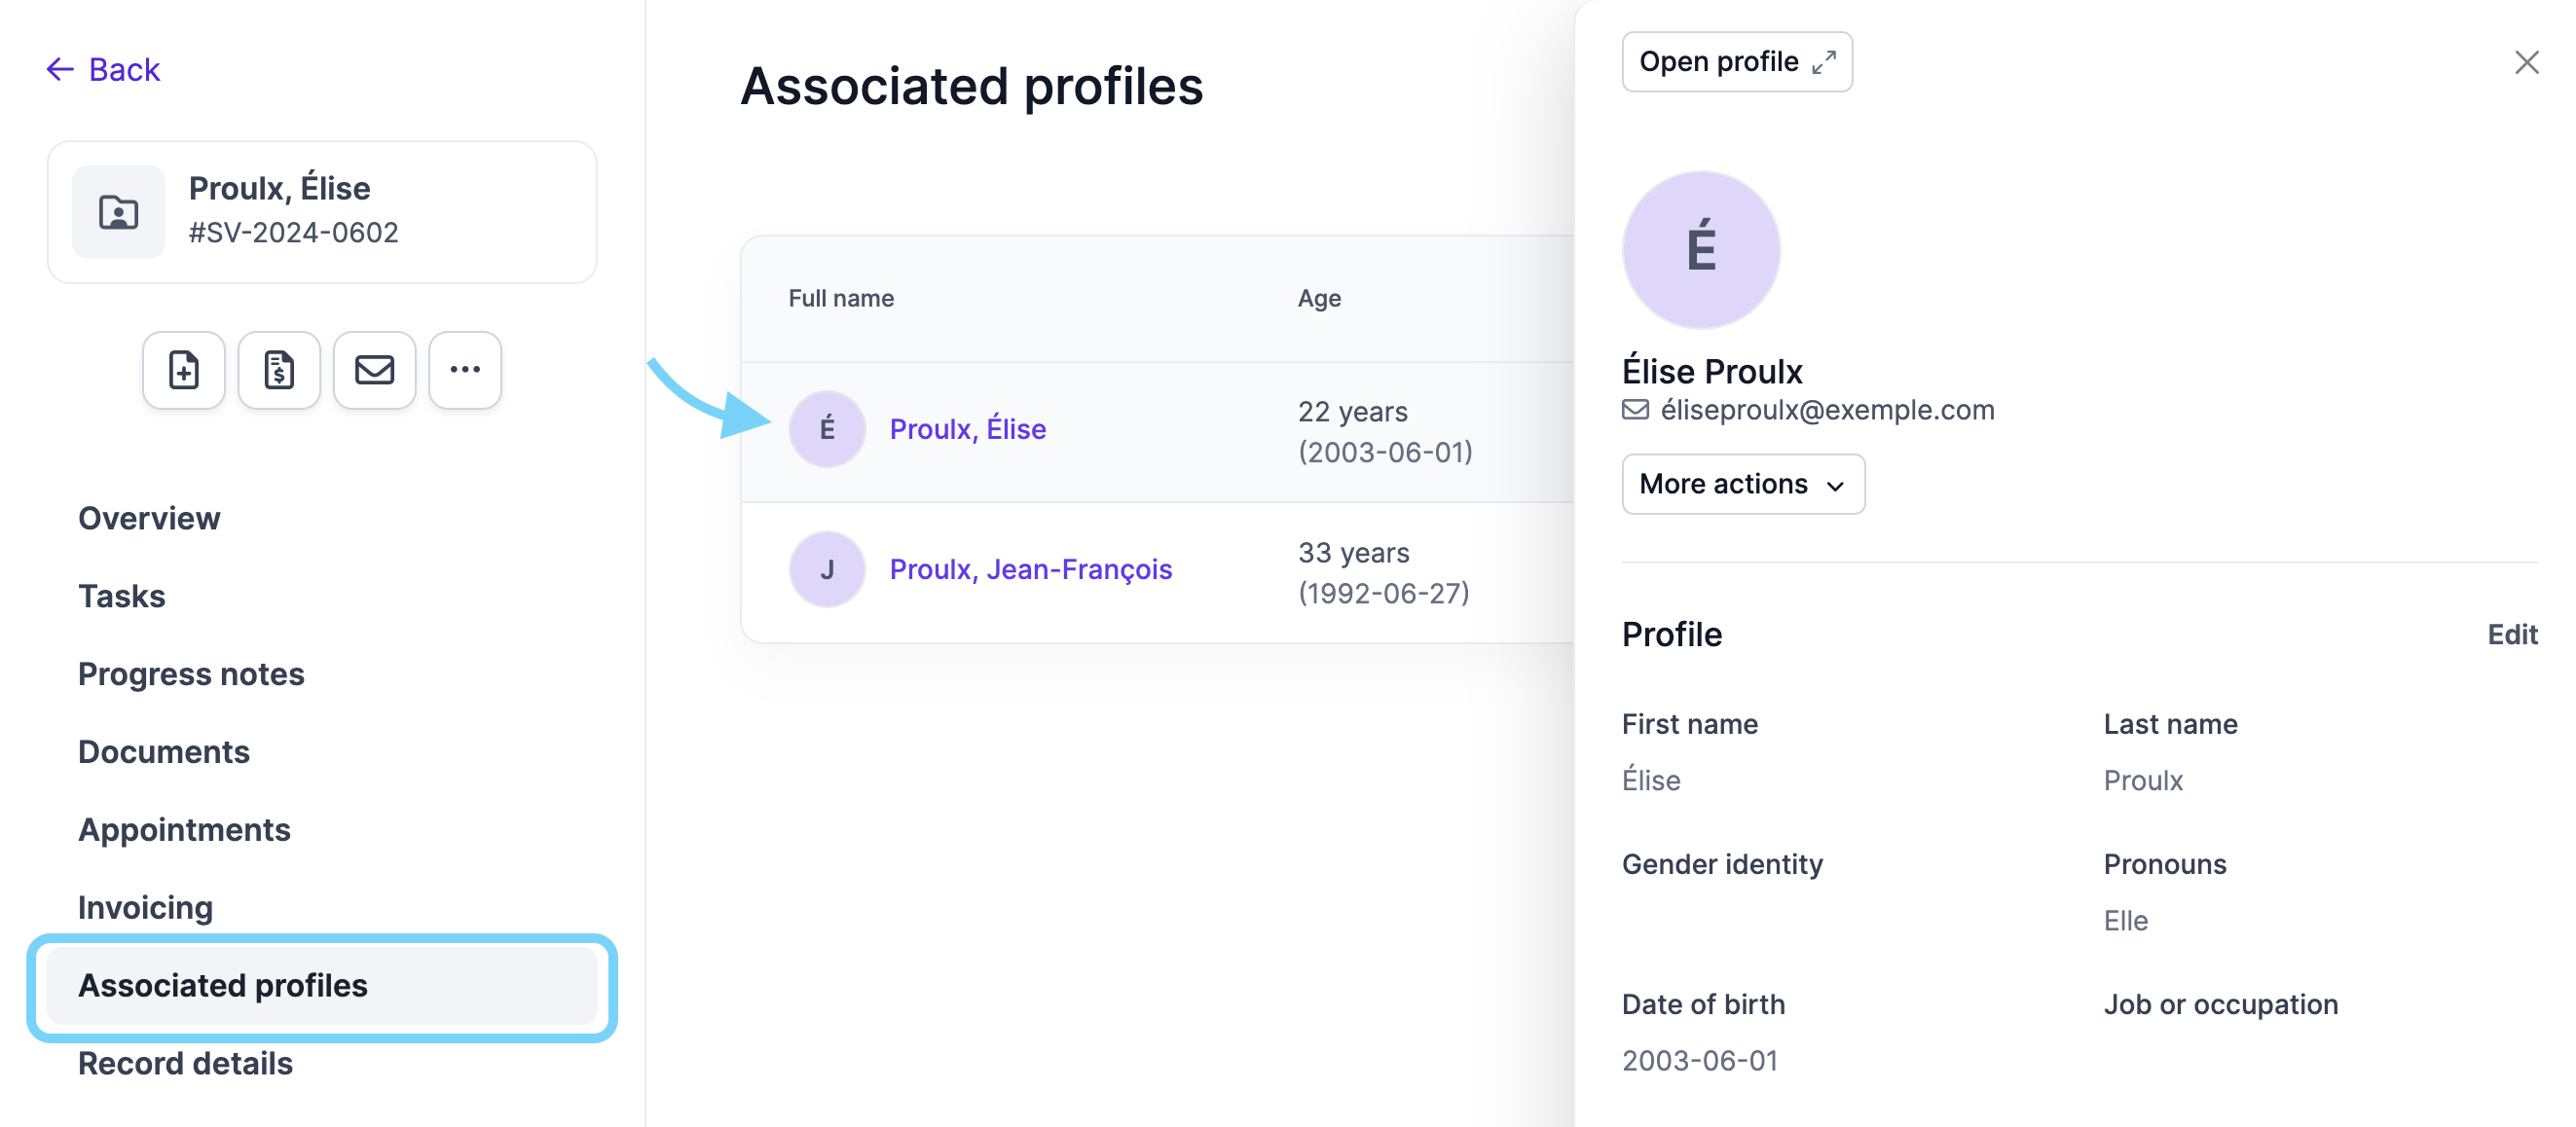Viewport: 2576px width, 1127px height.
Task: Open the Proulx, Élise profile link
Action: pyautogui.click(x=968, y=429)
